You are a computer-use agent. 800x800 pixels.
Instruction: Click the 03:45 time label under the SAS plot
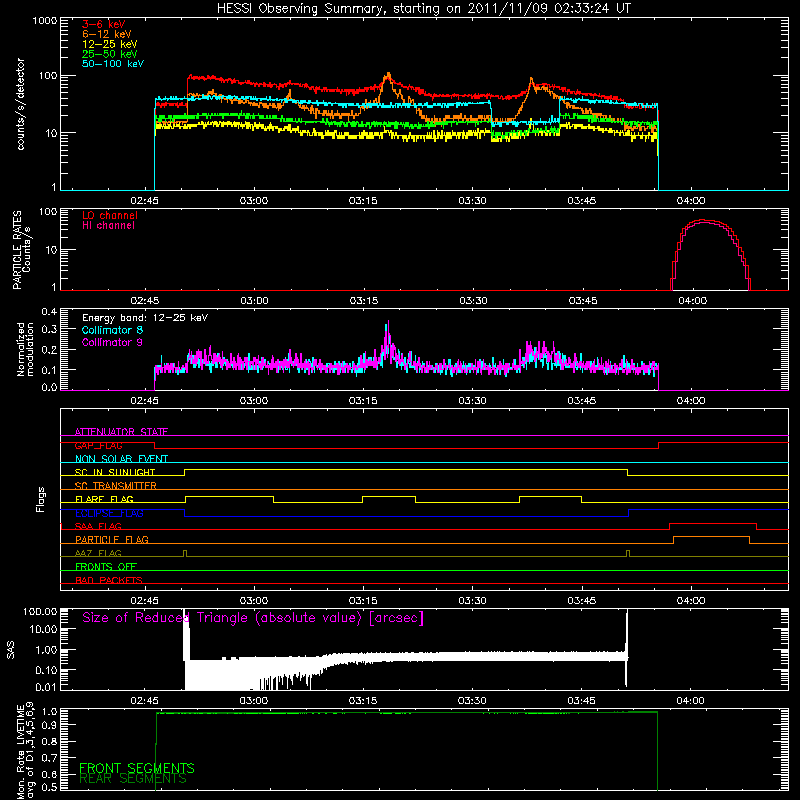pyautogui.click(x=582, y=701)
